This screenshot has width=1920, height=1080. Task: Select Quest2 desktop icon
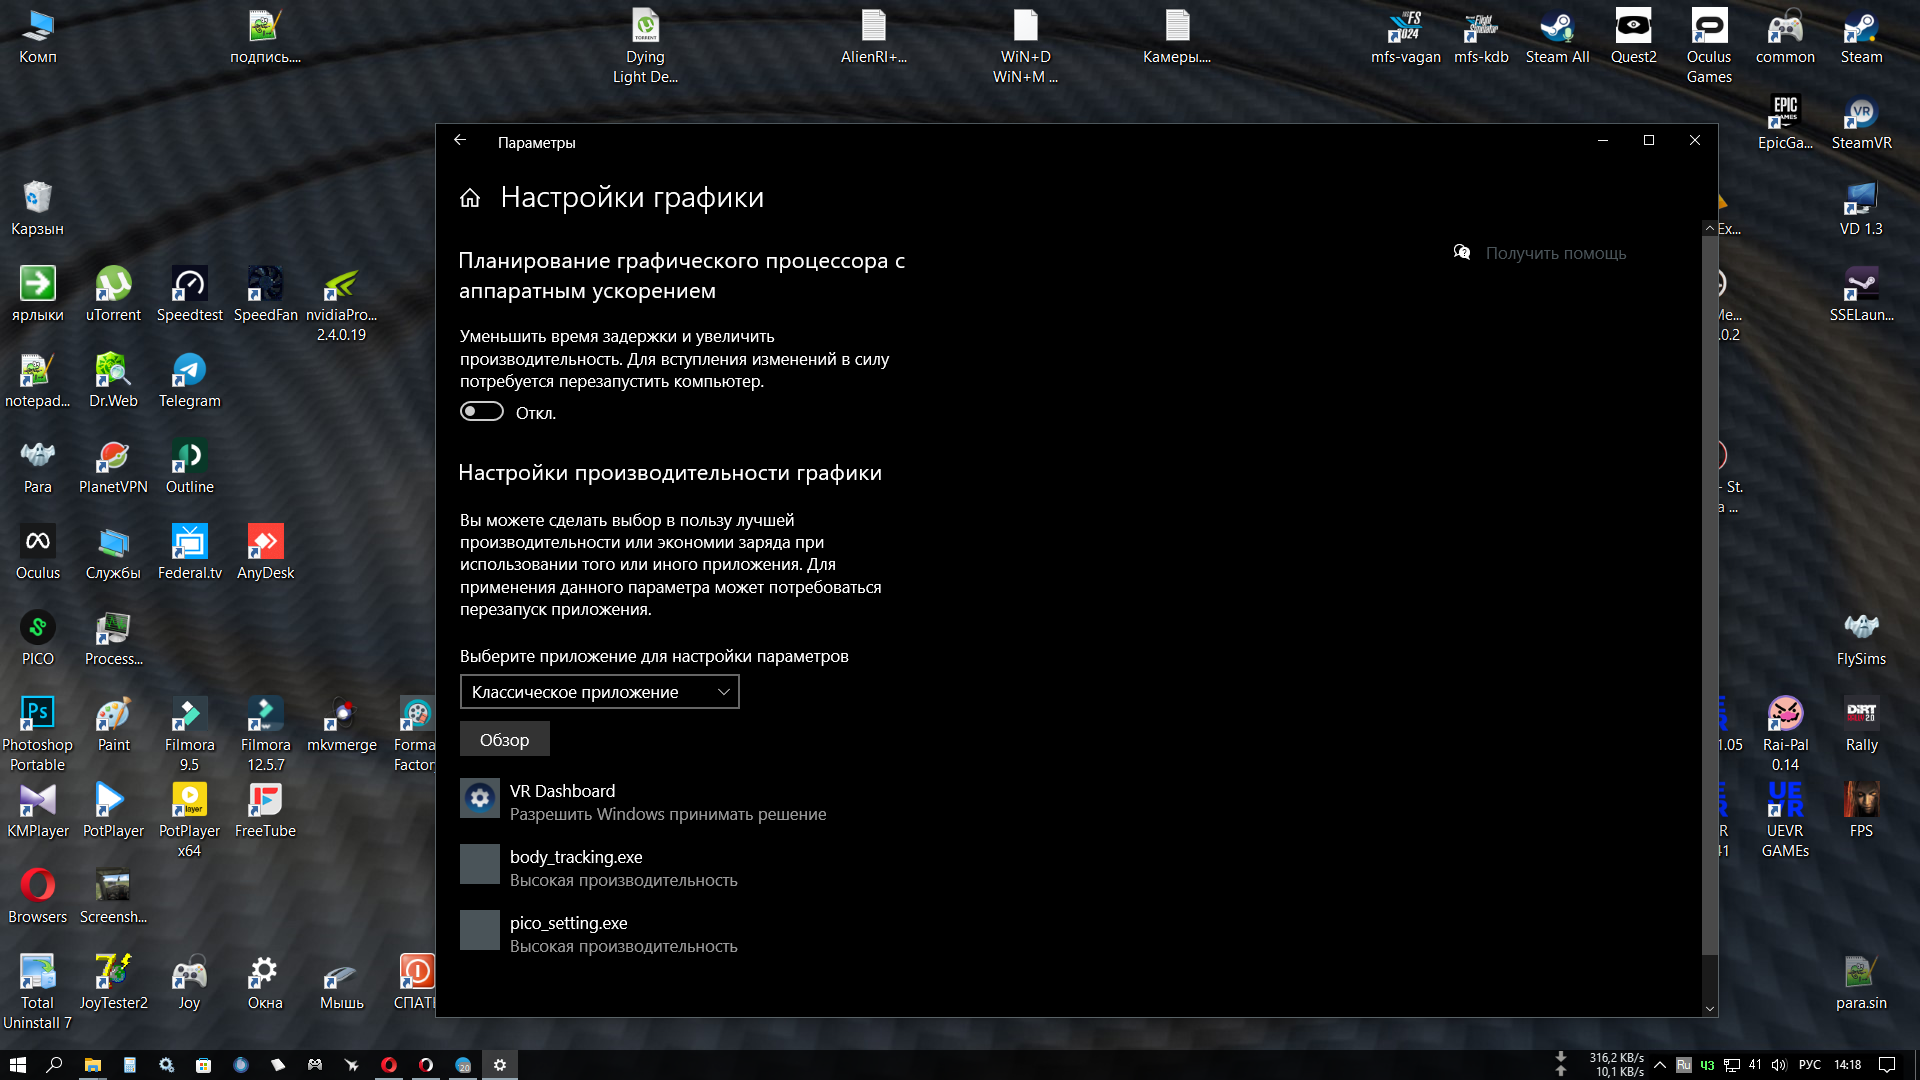1633,36
